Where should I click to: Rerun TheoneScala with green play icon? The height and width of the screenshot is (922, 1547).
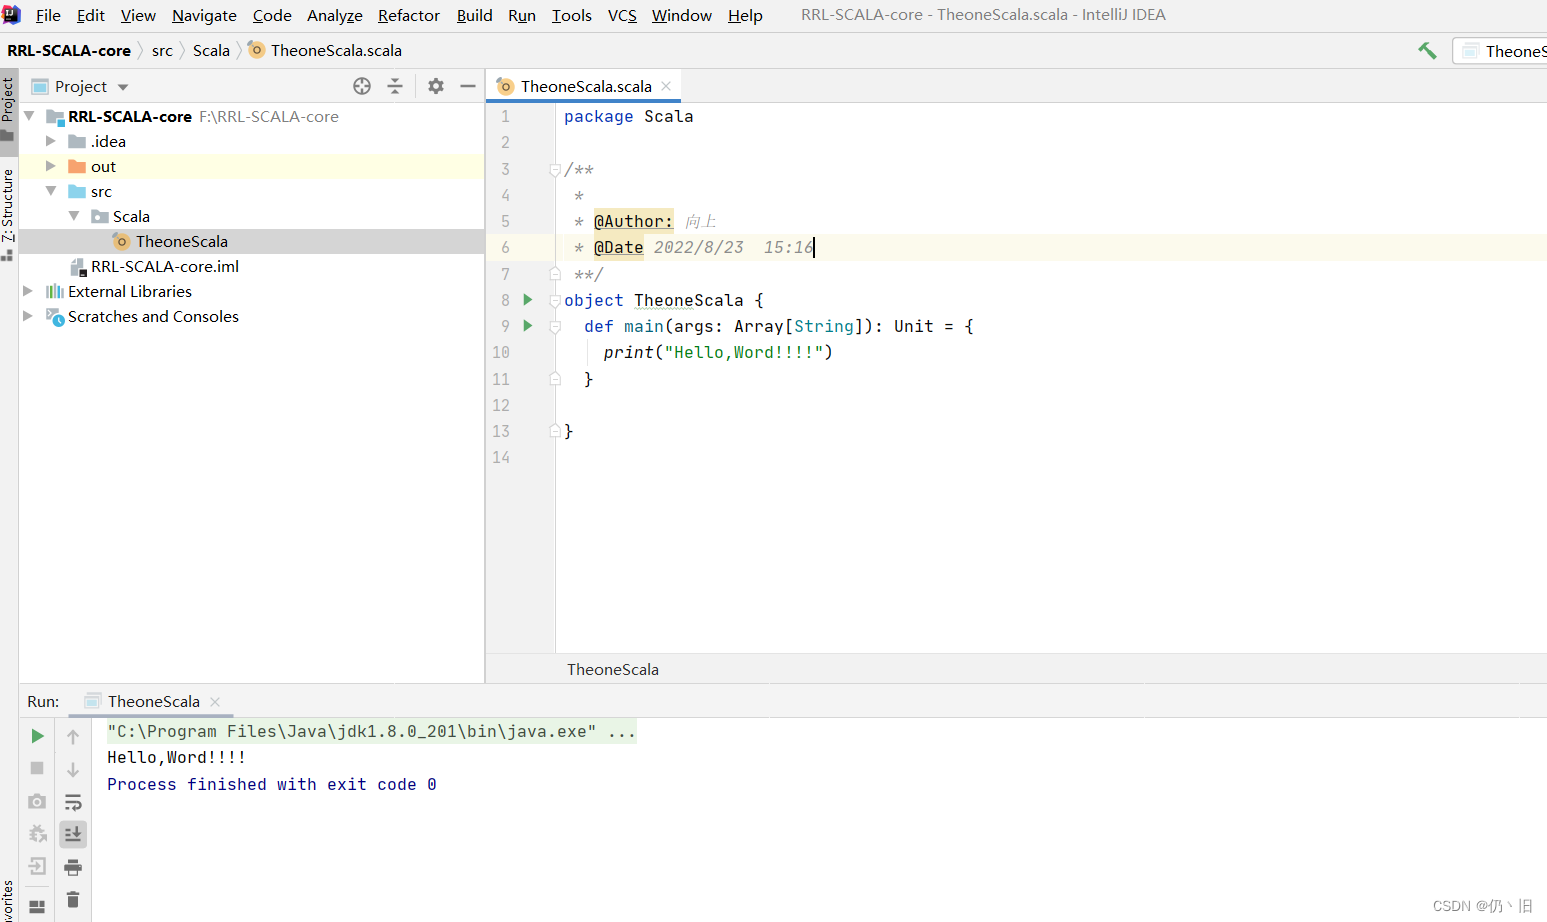[x=37, y=736]
